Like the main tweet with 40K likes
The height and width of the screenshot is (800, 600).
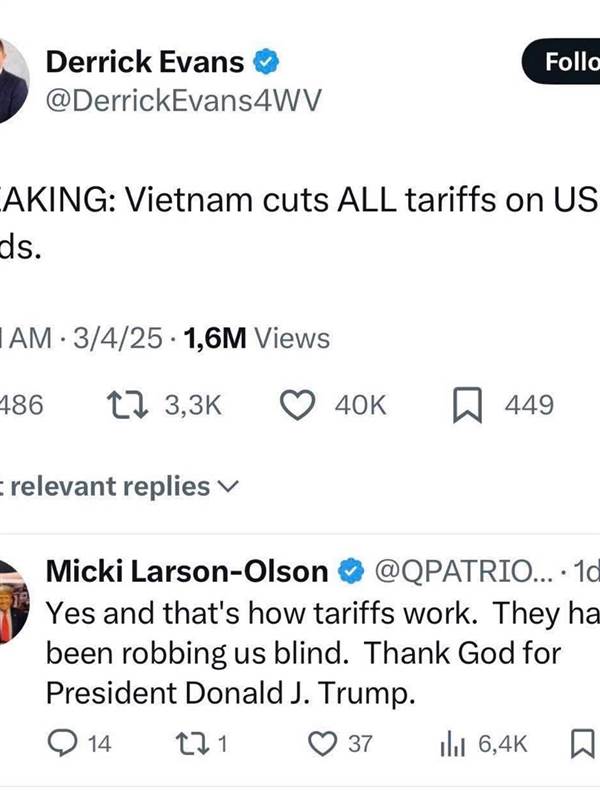pyautogui.click(x=298, y=406)
